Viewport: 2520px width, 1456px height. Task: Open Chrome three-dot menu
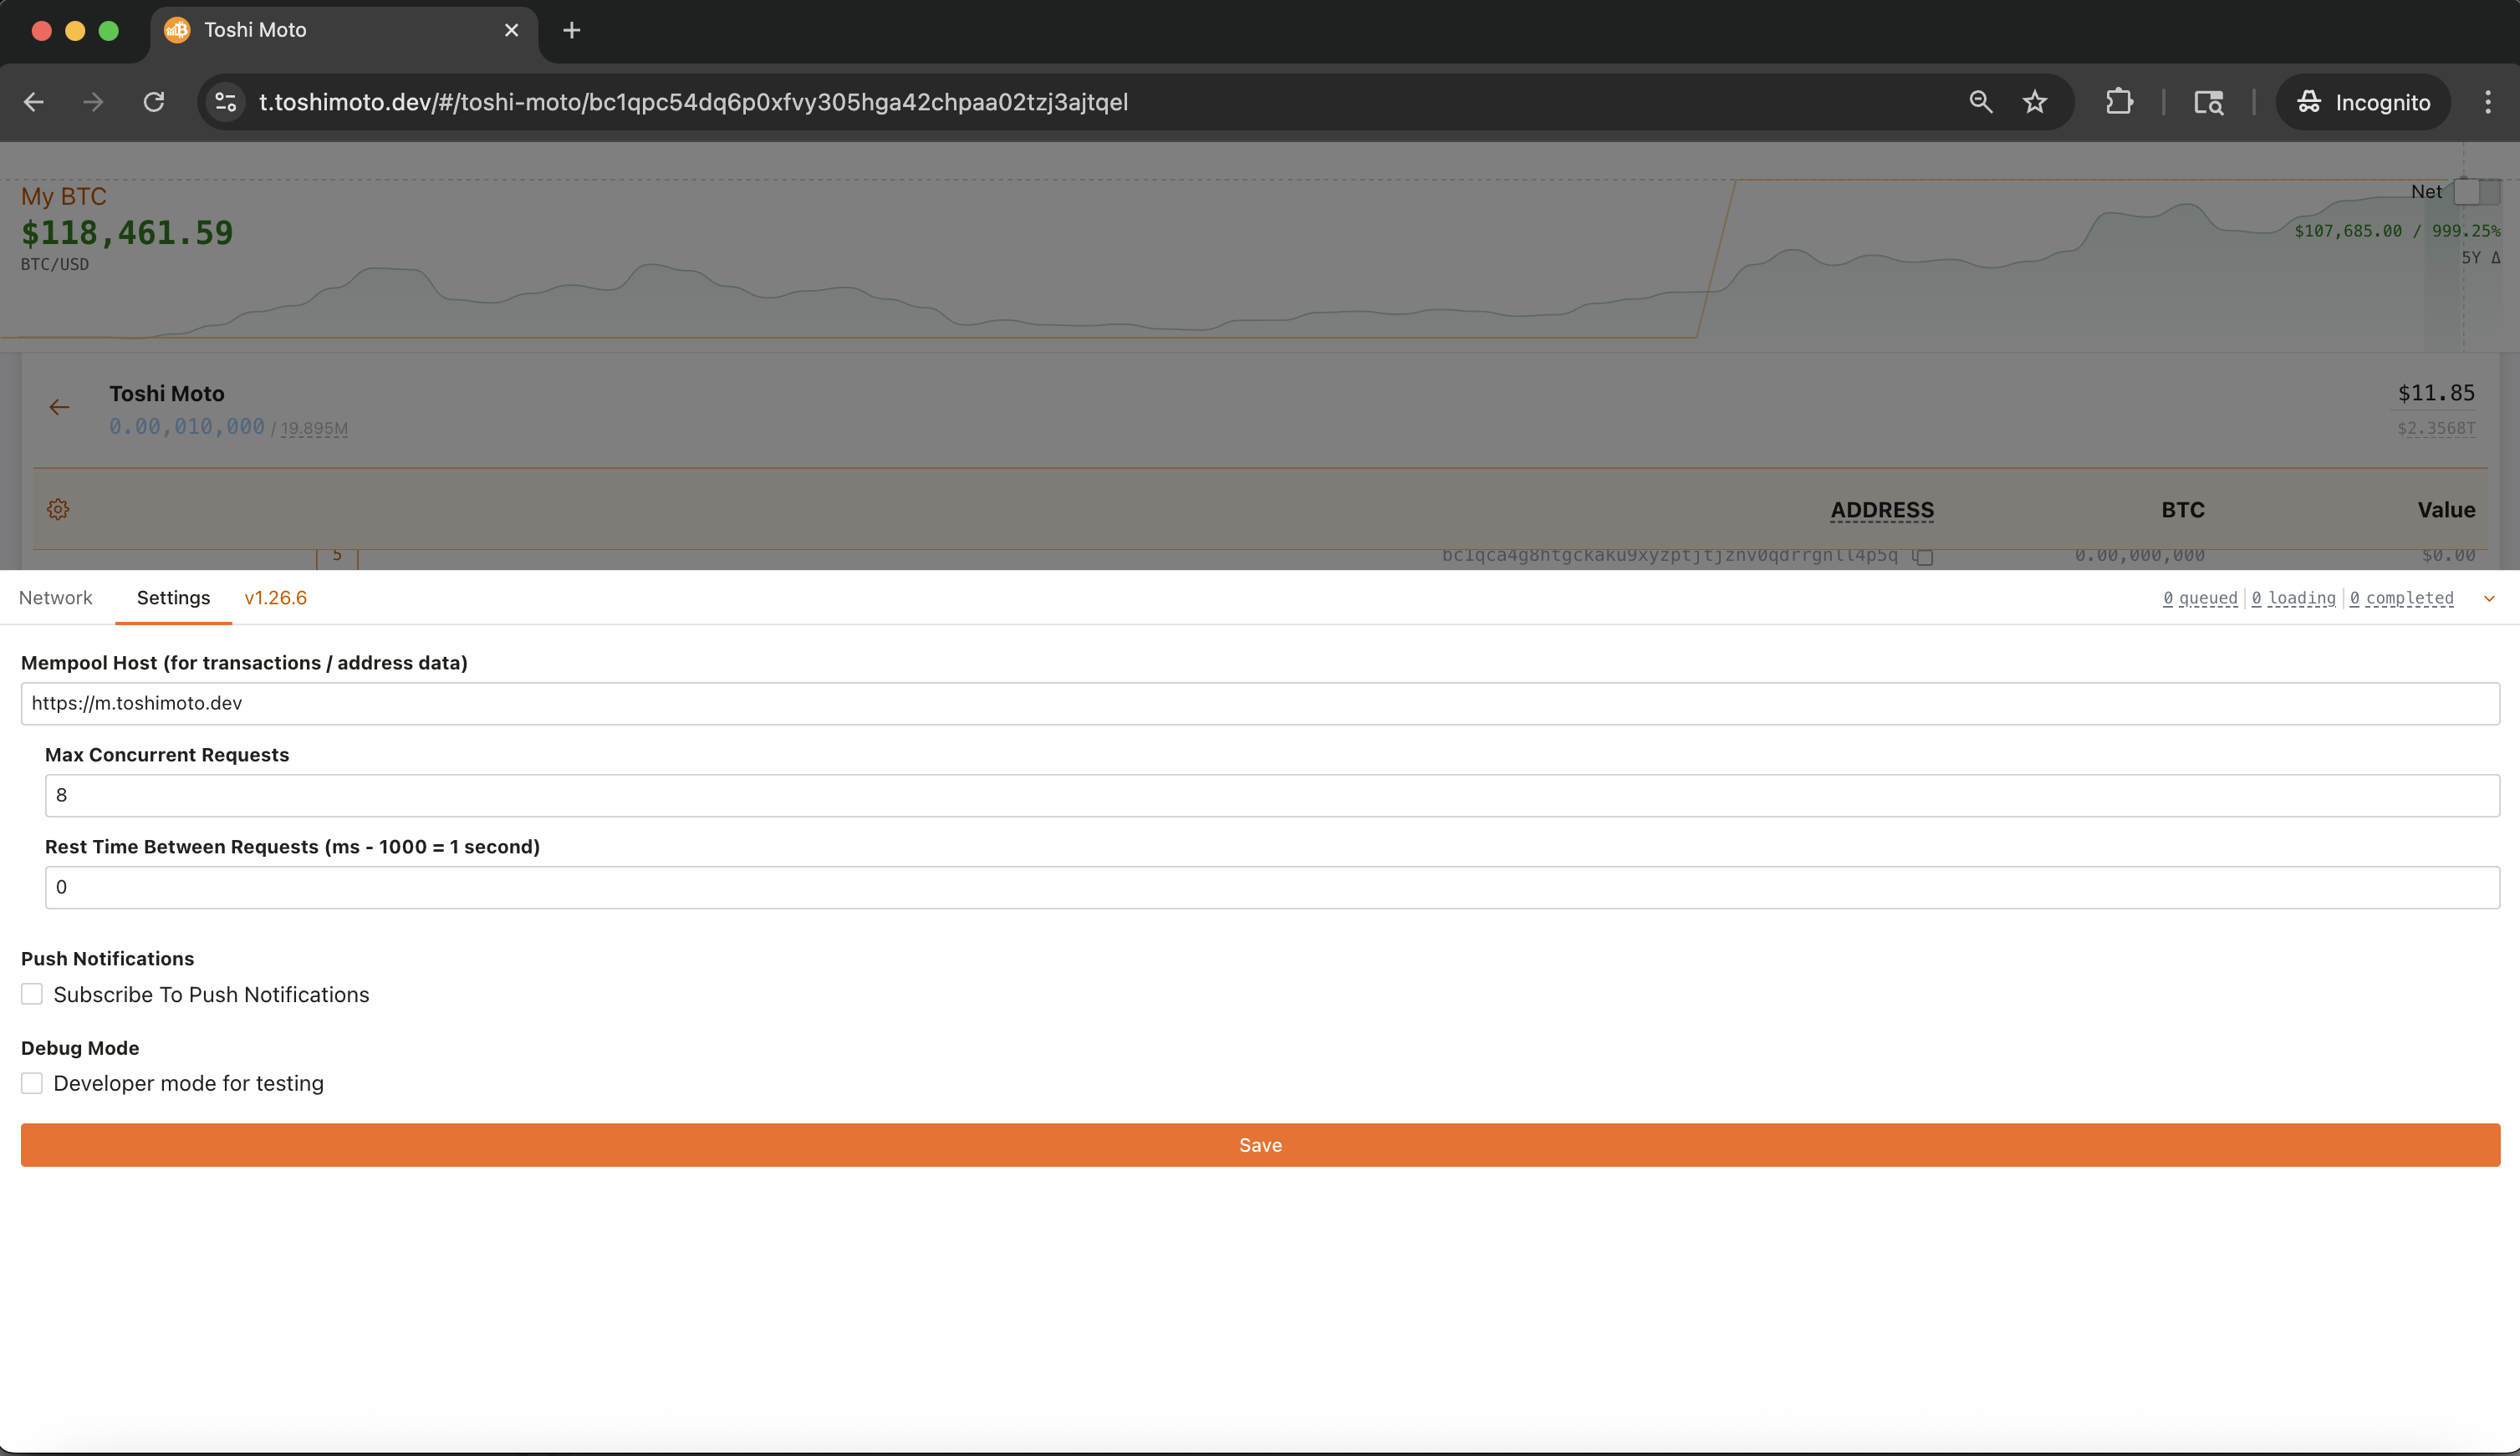coord(2487,102)
